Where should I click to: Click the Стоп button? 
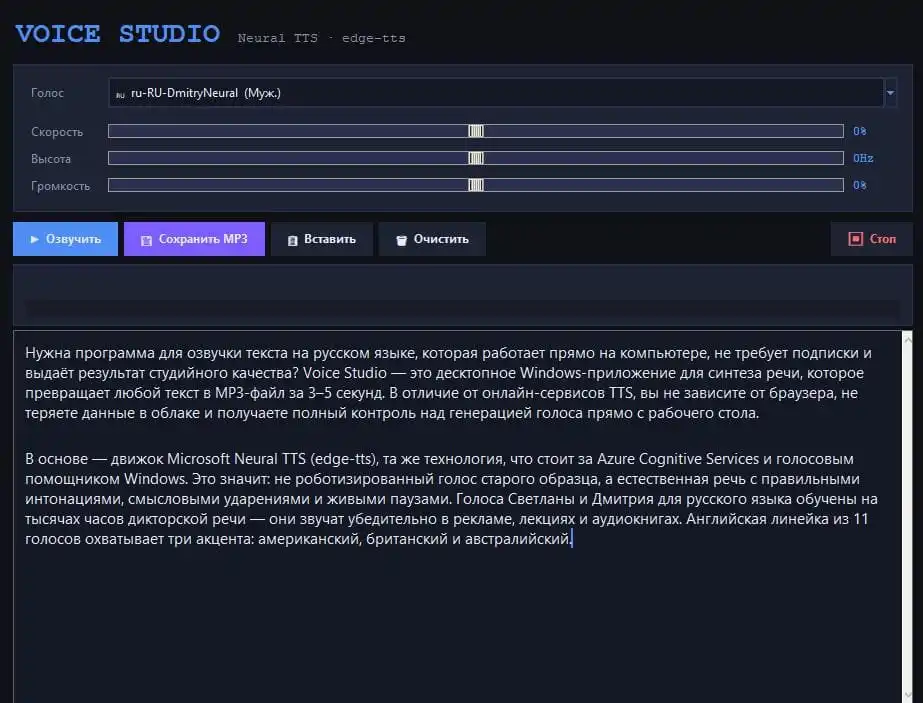[x=872, y=239]
